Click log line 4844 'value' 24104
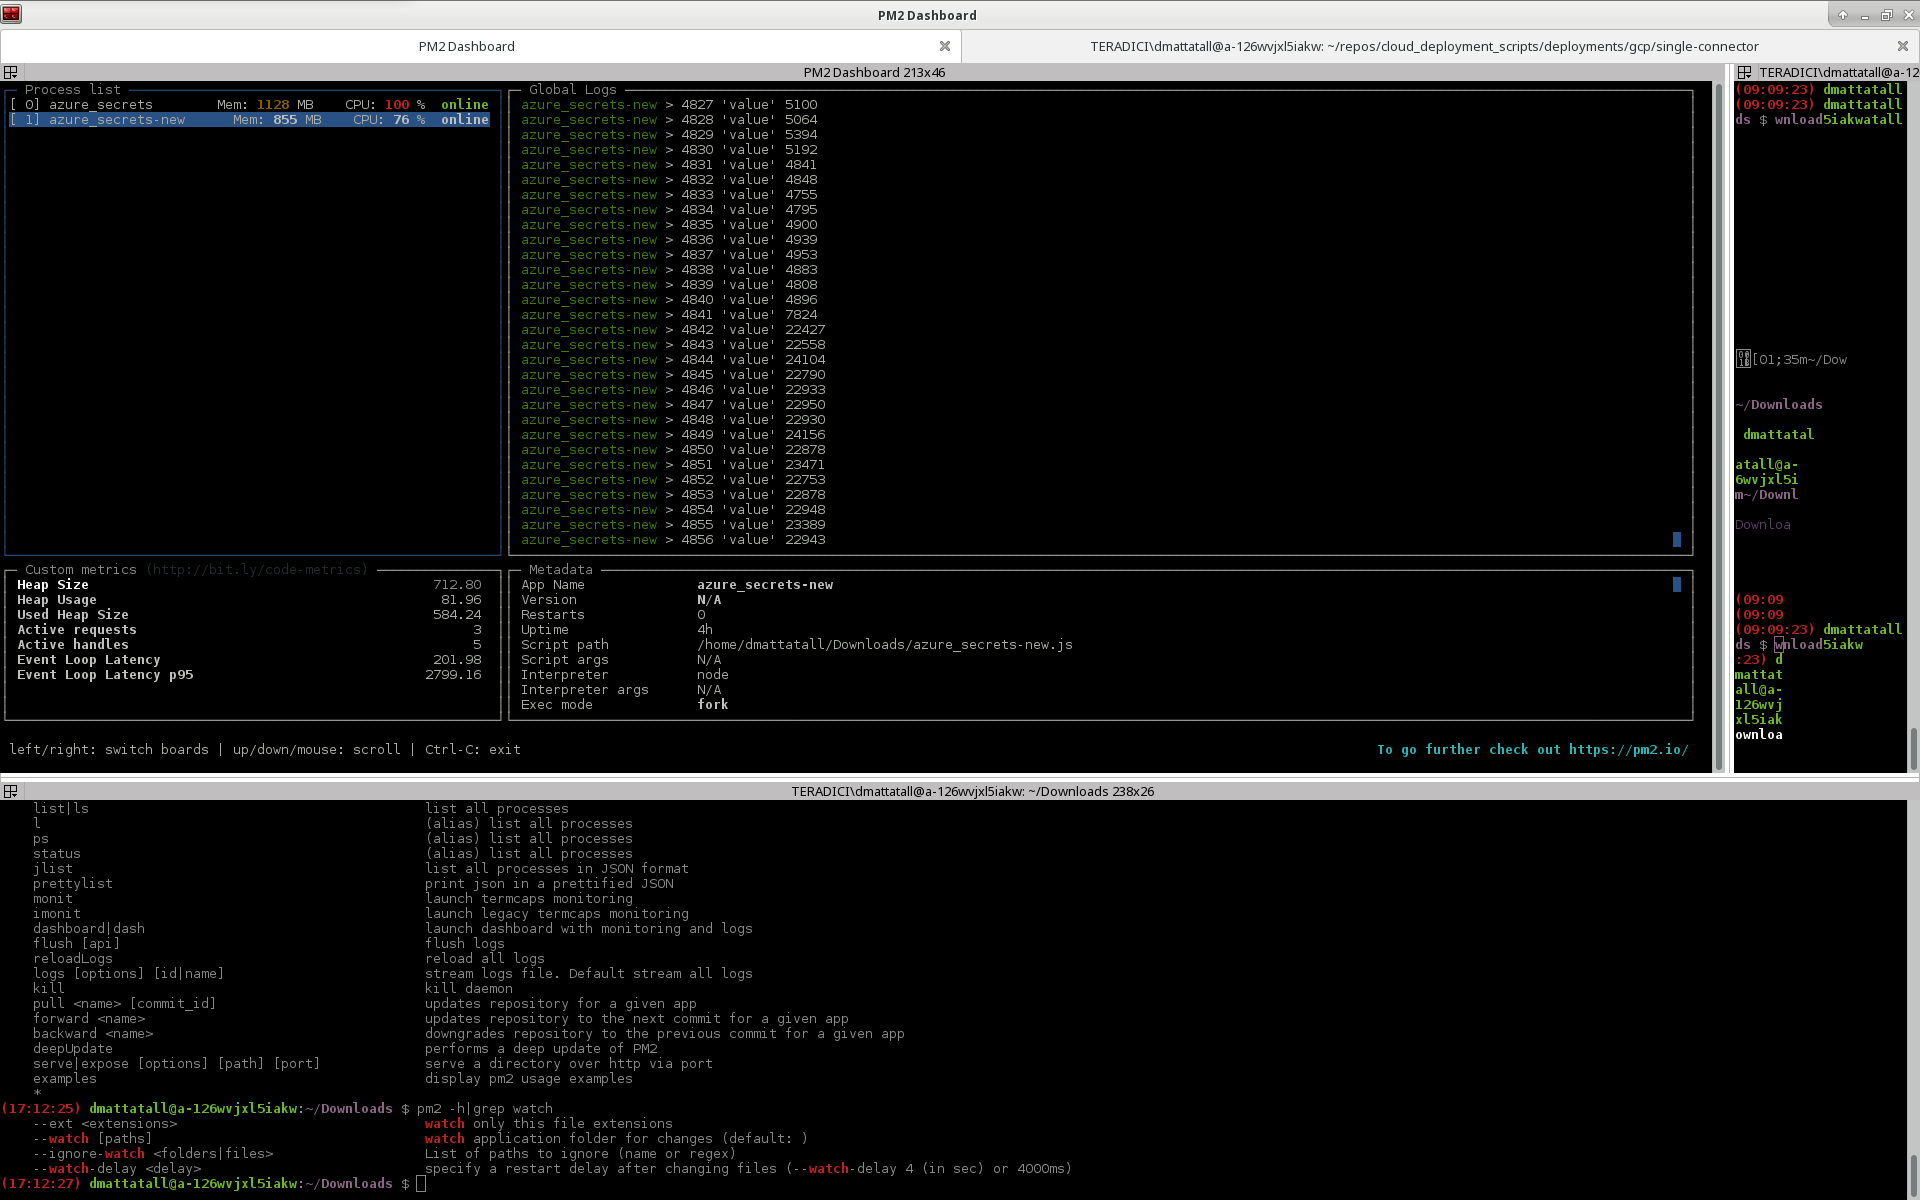The width and height of the screenshot is (1920, 1200). click(x=673, y=359)
